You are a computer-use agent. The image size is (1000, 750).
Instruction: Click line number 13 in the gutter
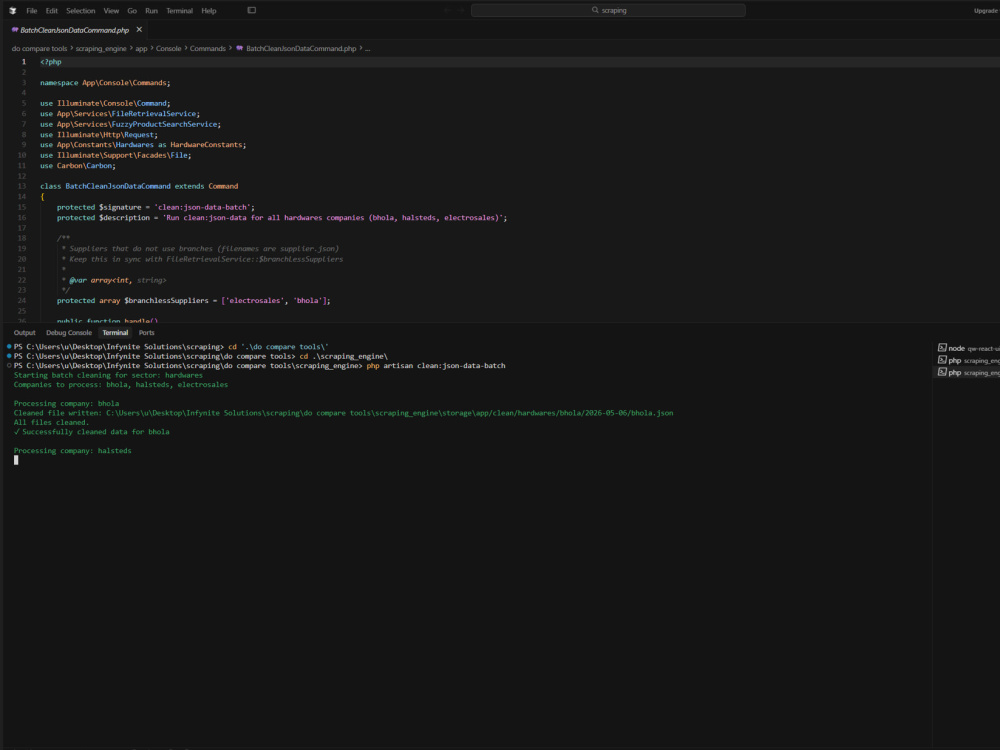[22, 186]
